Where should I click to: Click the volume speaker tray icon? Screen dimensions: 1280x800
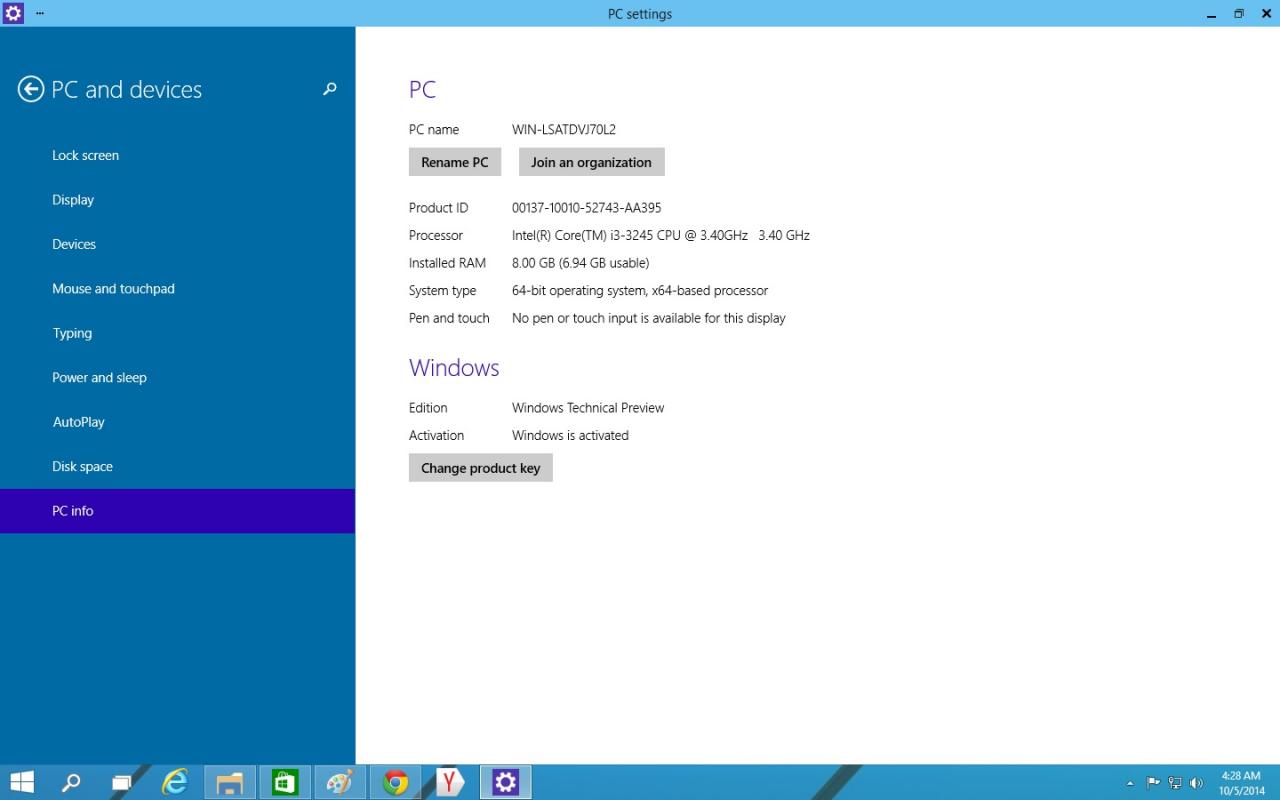[1196, 783]
